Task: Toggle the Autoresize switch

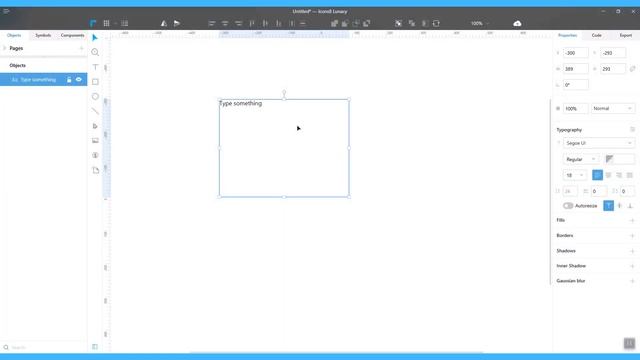Action: click(568, 206)
